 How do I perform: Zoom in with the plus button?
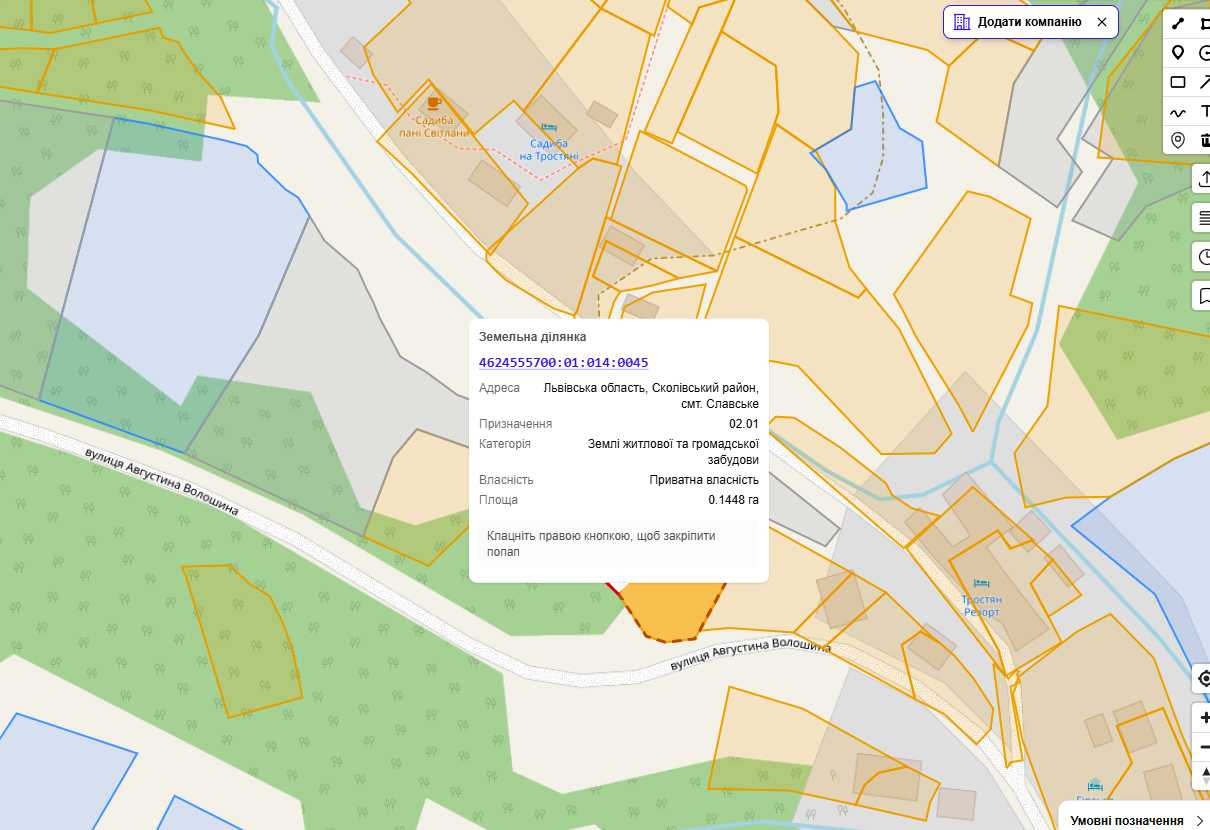point(1203,717)
